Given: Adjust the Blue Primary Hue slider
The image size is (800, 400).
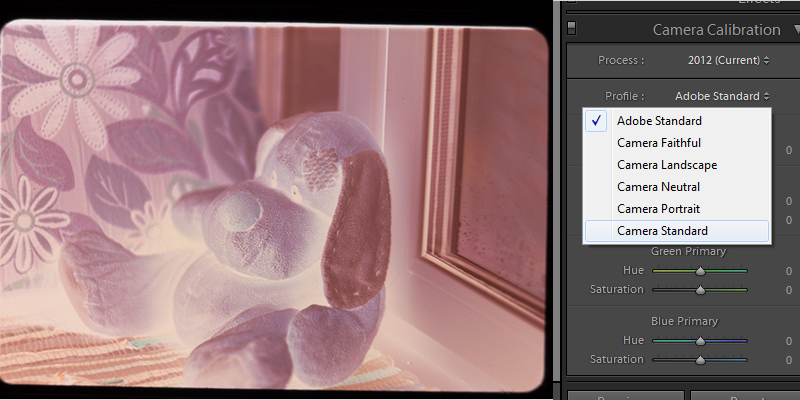Looking at the screenshot, I should tap(700, 341).
